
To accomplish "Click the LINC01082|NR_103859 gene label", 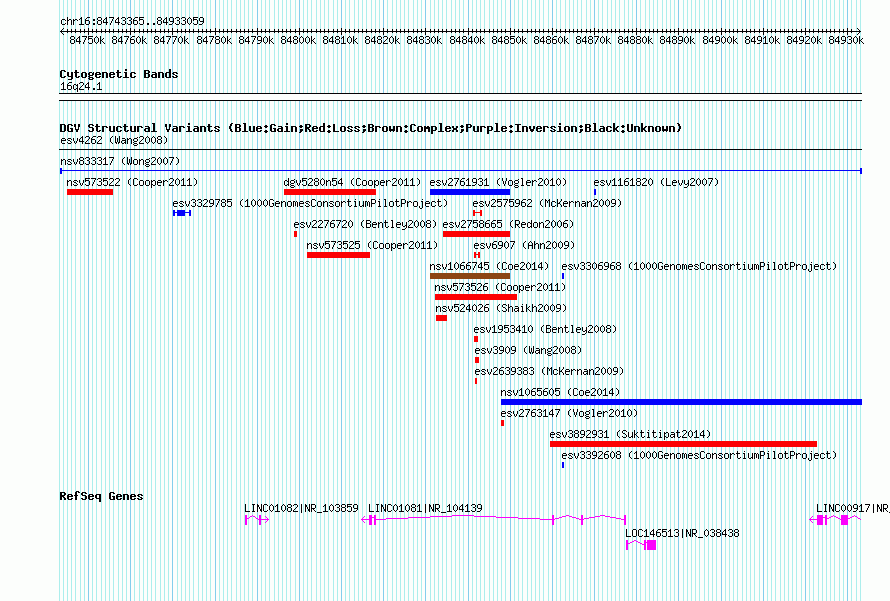I will pos(301,508).
